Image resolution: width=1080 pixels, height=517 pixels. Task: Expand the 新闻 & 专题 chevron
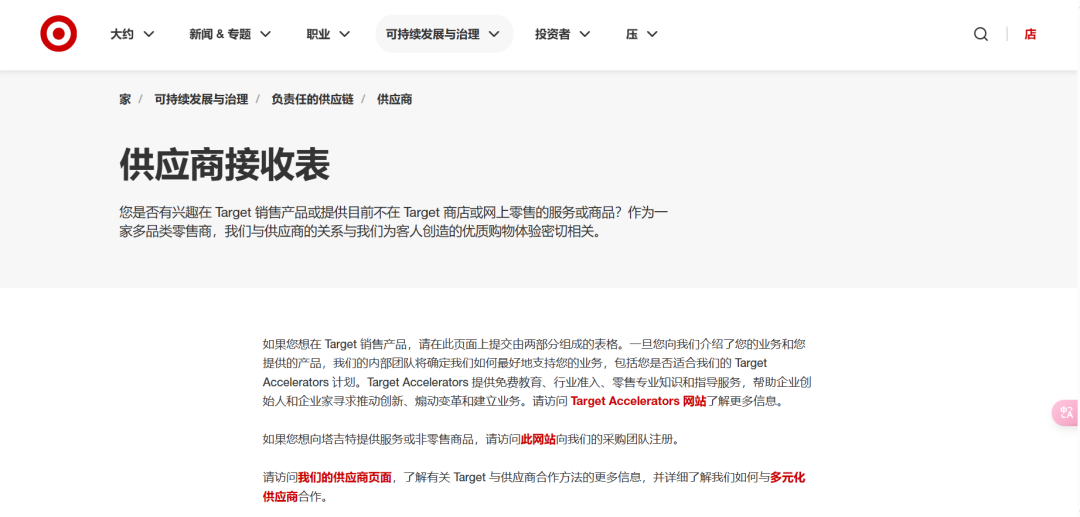tap(265, 34)
